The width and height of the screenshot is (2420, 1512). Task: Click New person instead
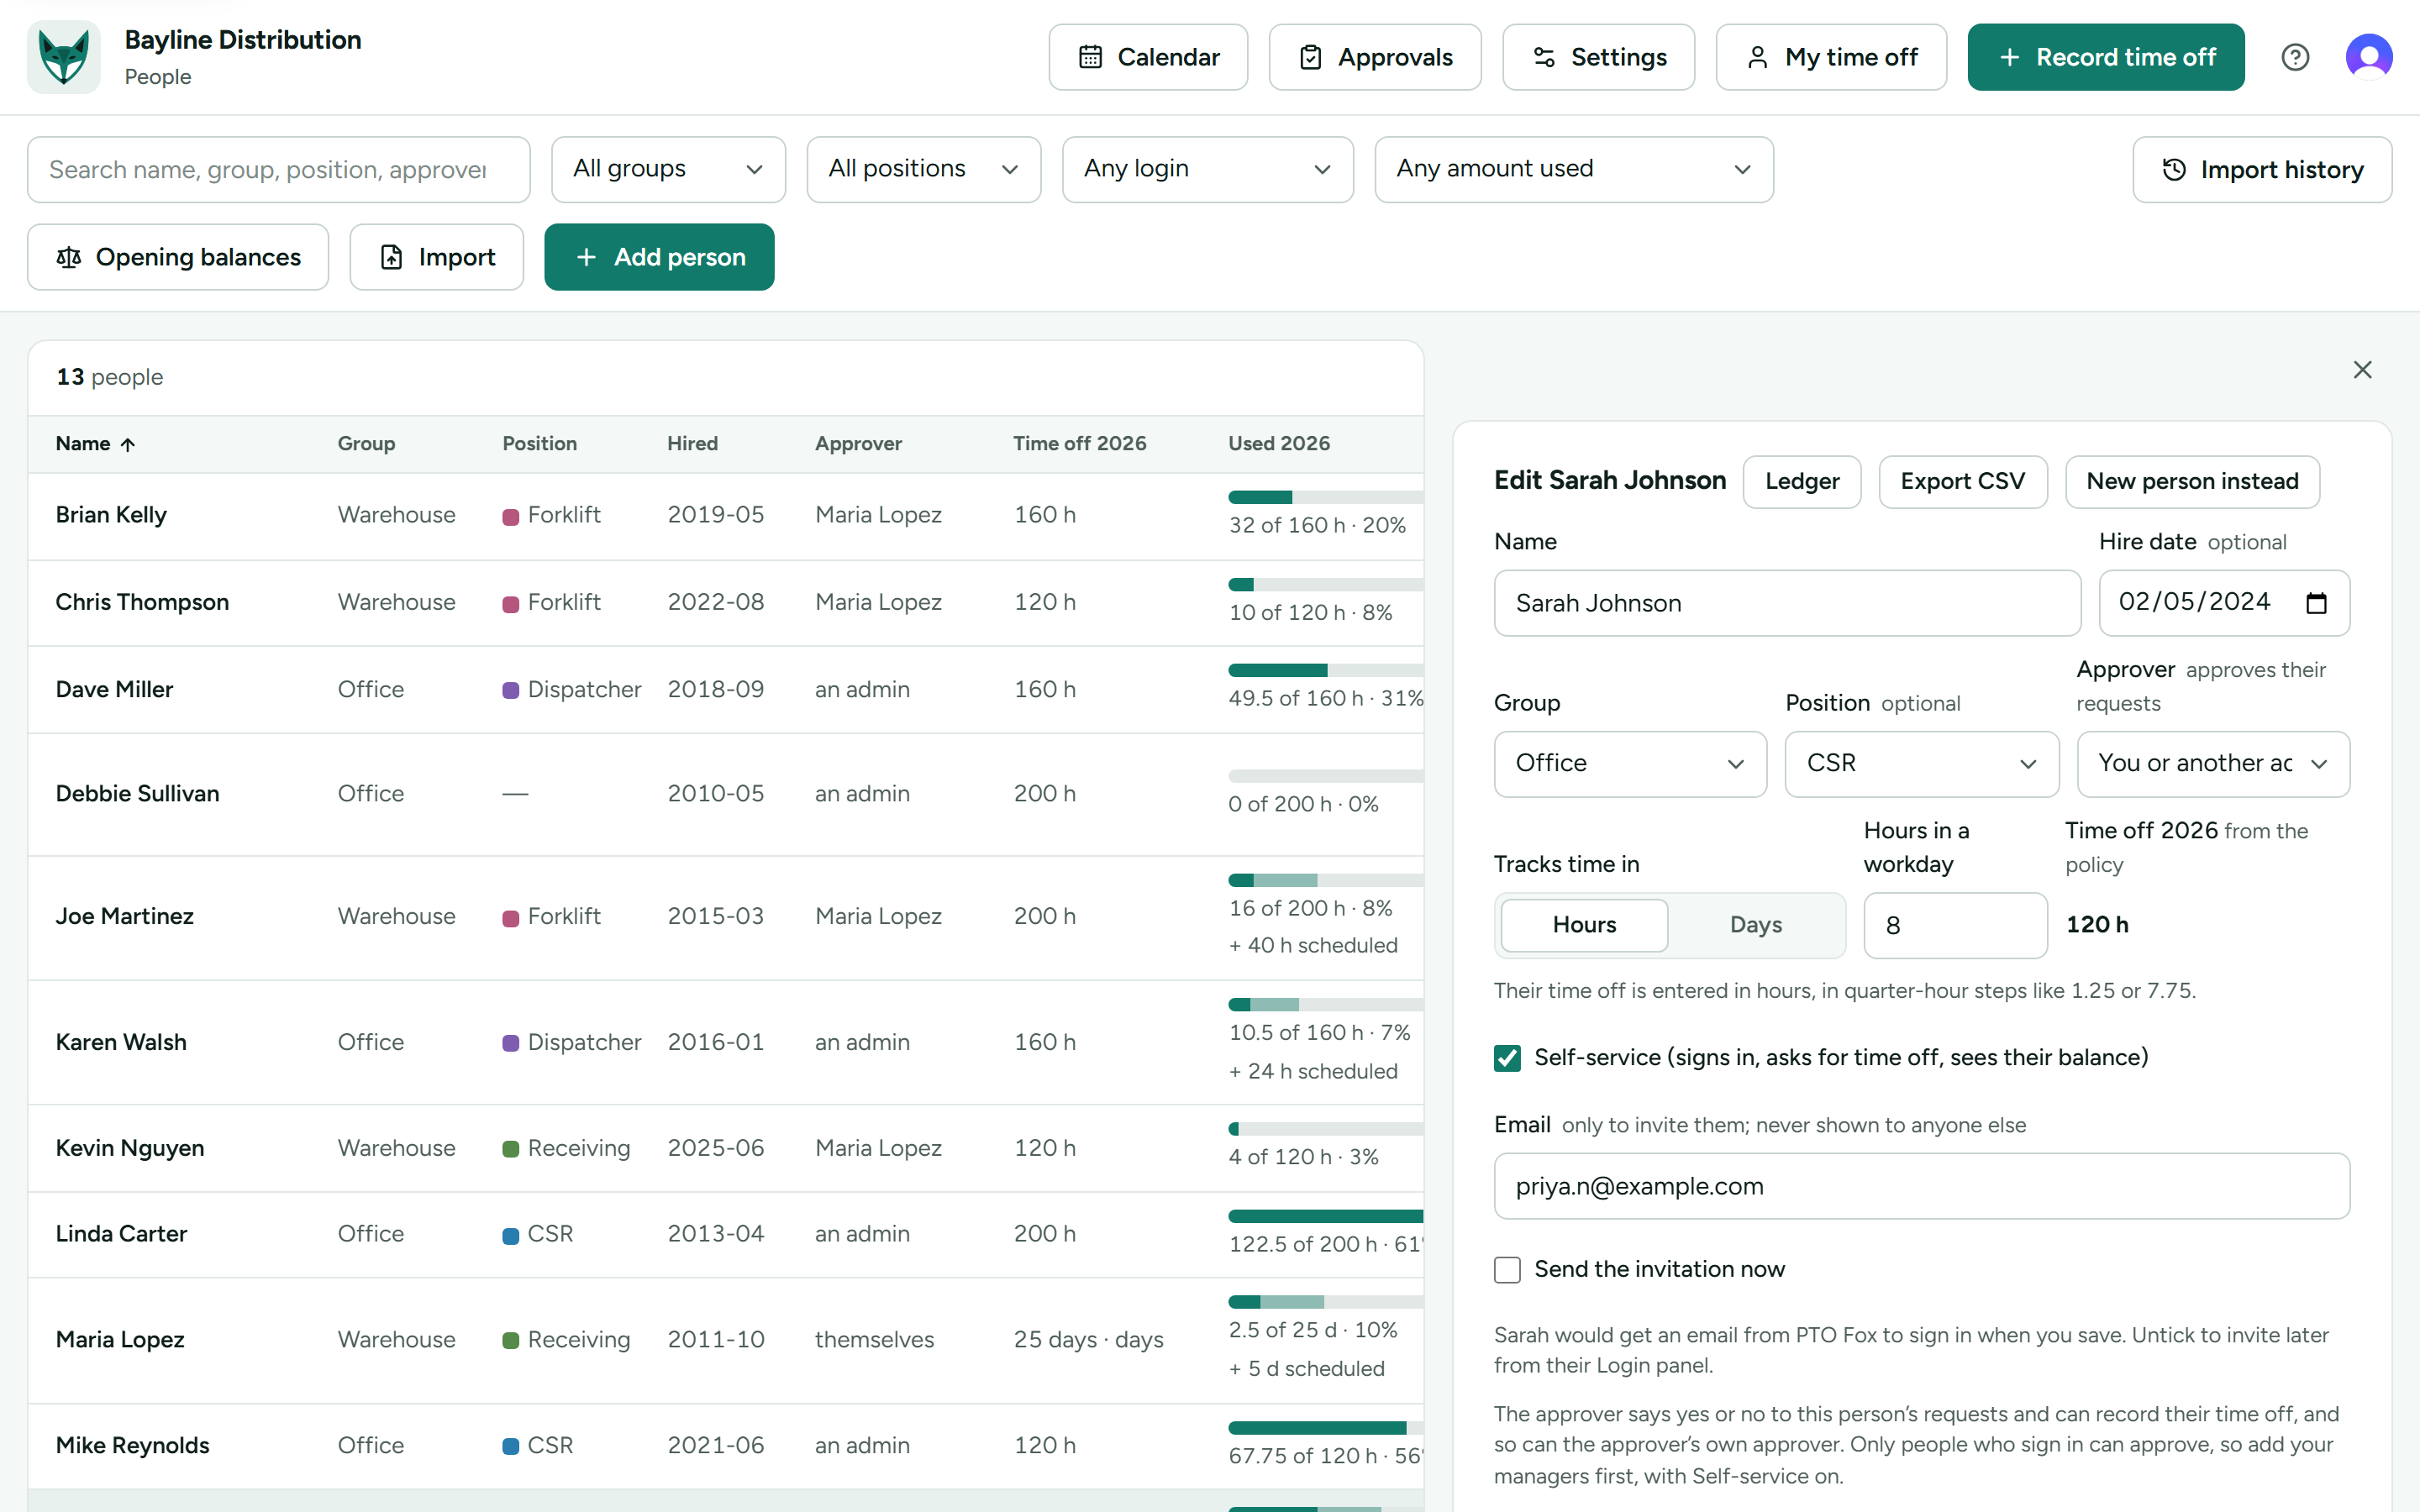tap(2192, 482)
